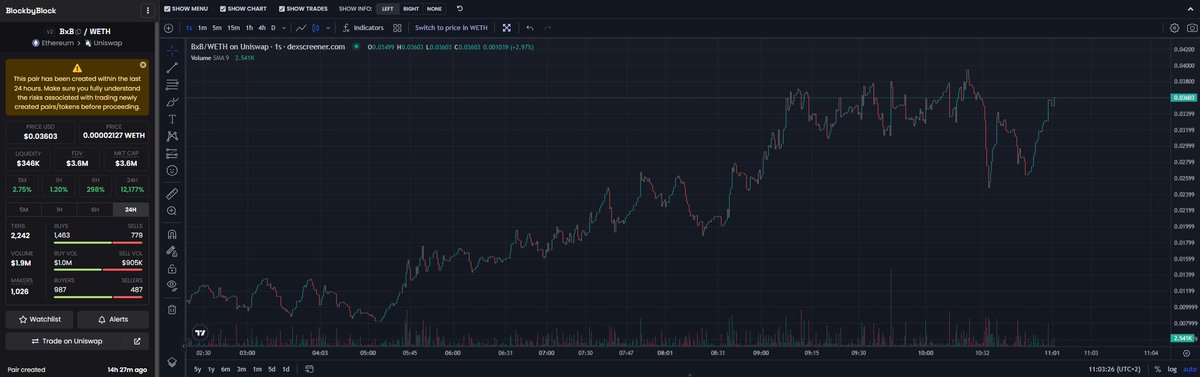
Task: Select the forecasting and measurement tool
Action: tap(172, 153)
